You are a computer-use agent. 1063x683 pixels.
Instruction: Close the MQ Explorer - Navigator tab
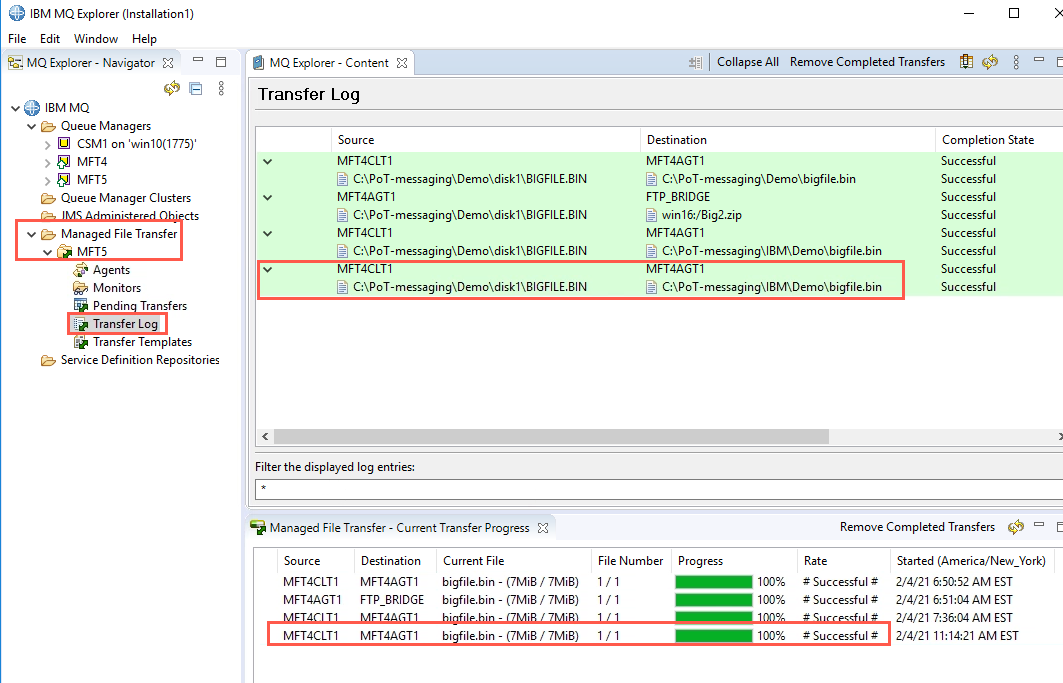tap(168, 62)
